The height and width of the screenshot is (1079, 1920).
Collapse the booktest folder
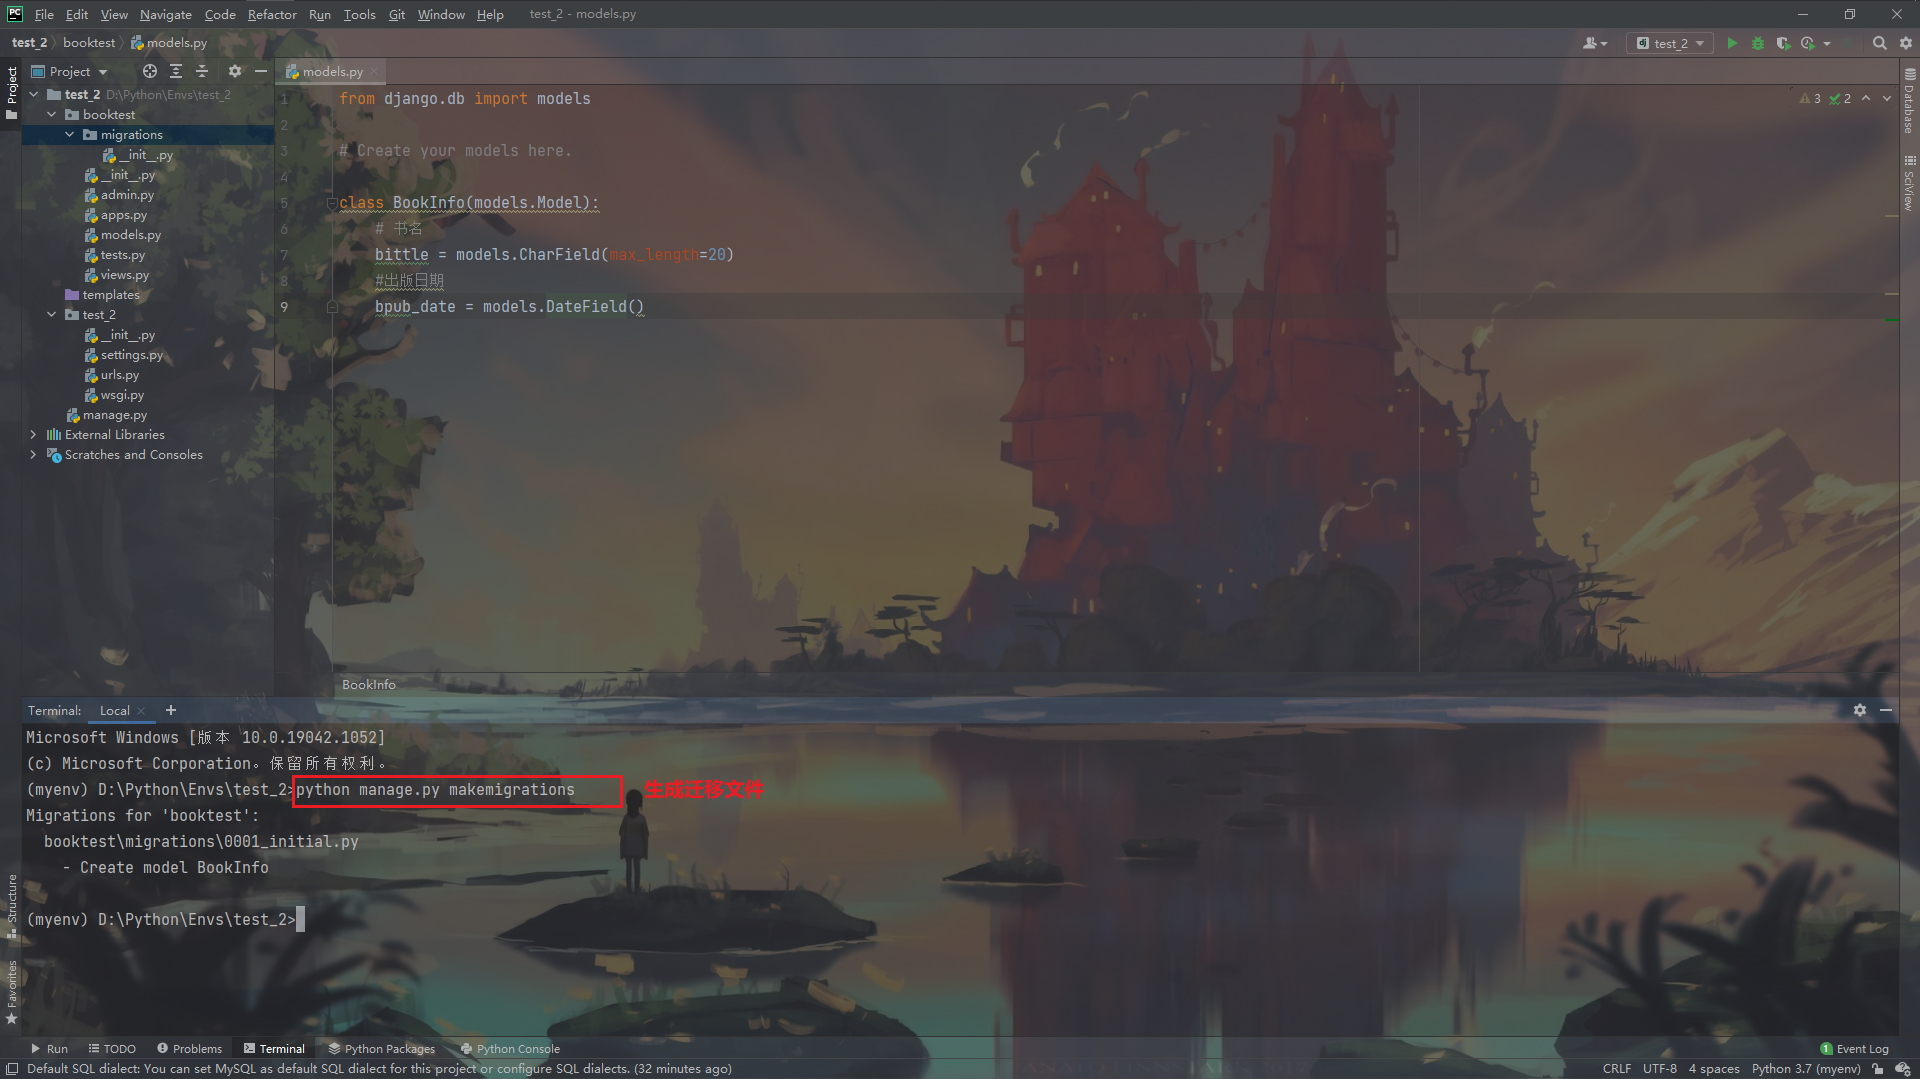pyautogui.click(x=52, y=114)
